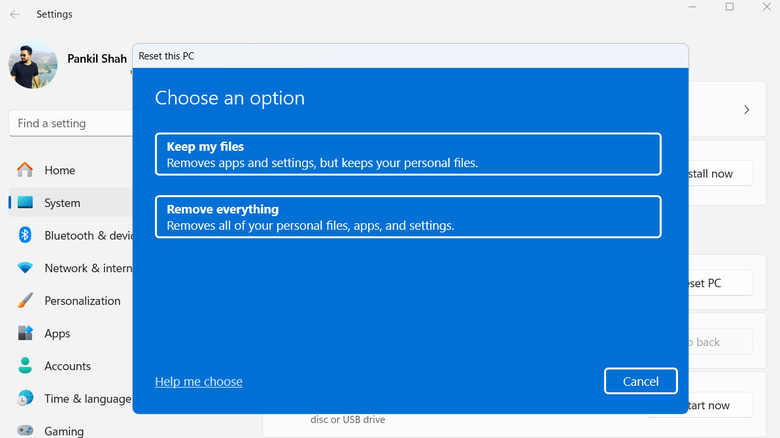Open the Gaming icon in sidebar

coord(25,431)
